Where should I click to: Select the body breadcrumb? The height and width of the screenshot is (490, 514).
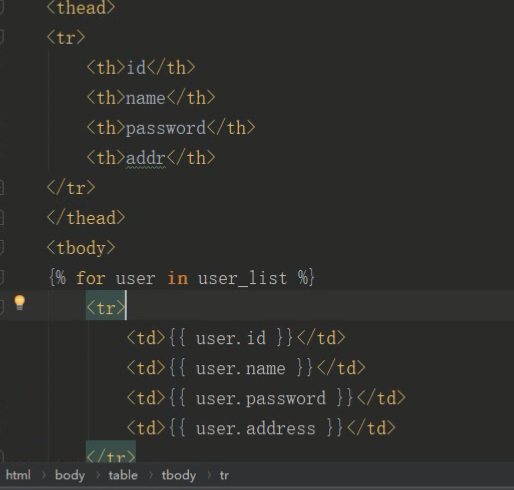(x=70, y=475)
